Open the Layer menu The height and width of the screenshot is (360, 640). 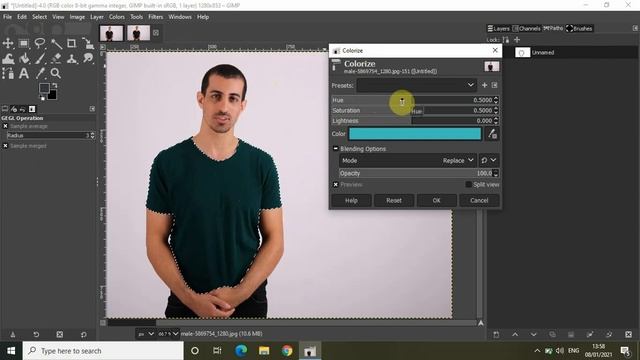point(97,17)
